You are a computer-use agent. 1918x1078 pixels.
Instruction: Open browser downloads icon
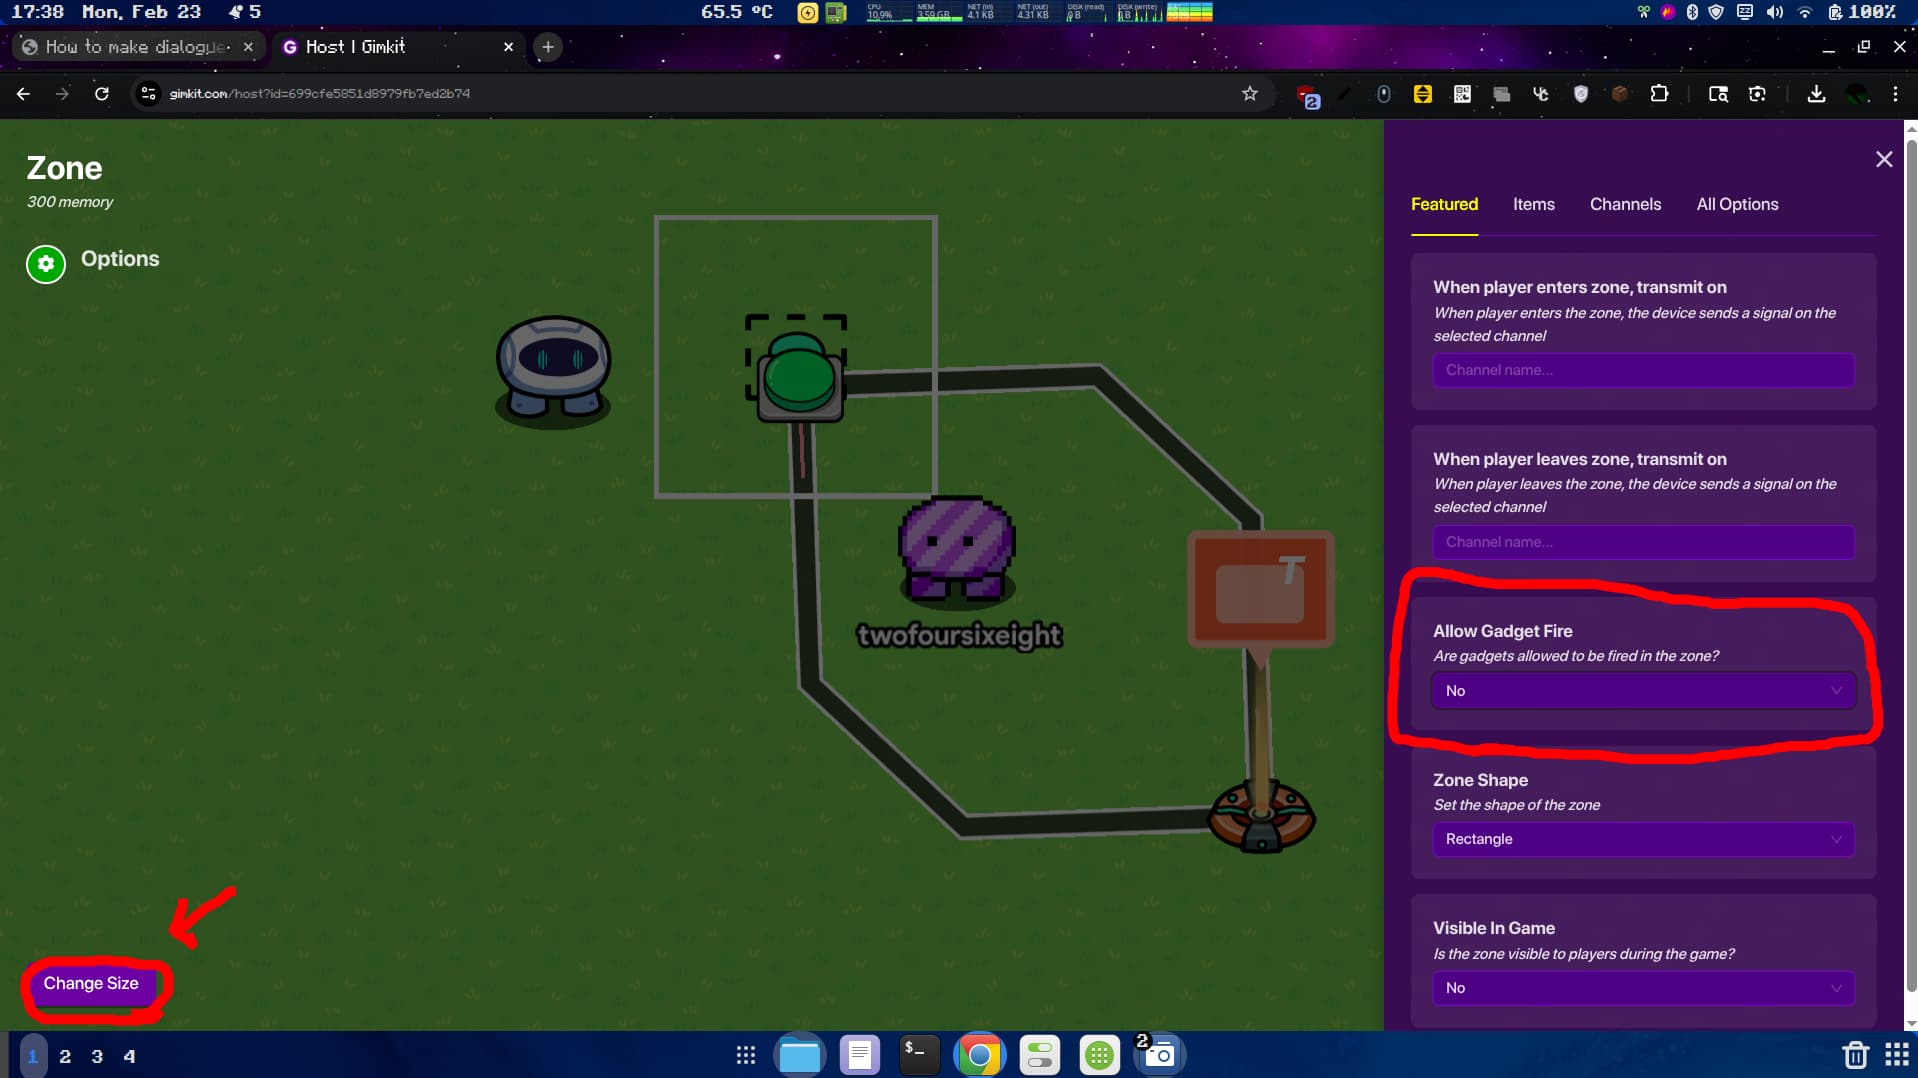click(1816, 94)
